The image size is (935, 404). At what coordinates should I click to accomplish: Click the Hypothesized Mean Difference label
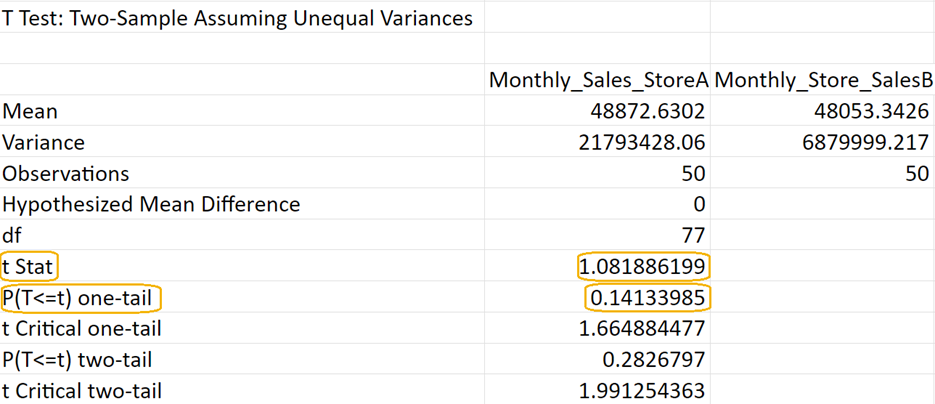(x=151, y=204)
